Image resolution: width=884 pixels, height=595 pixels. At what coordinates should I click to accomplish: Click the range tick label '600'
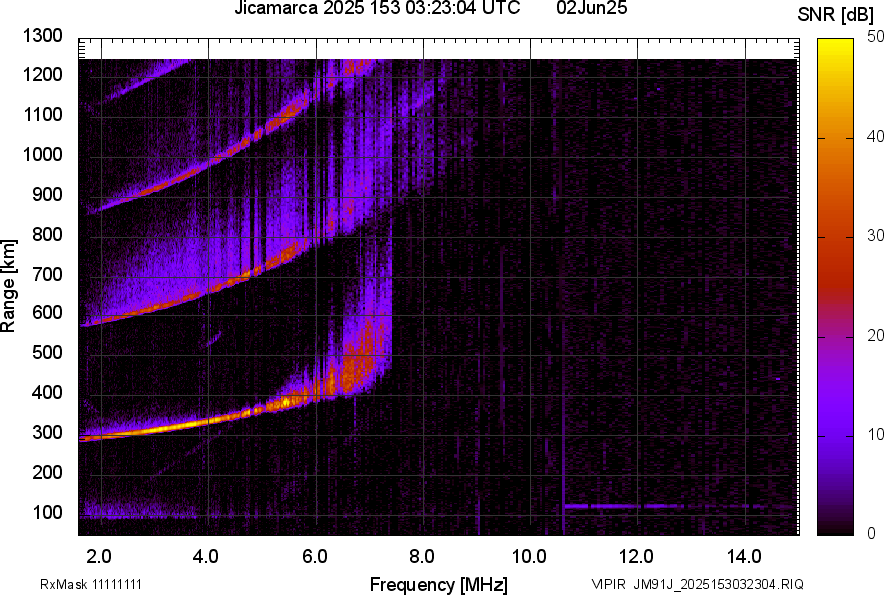pos(47,312)
